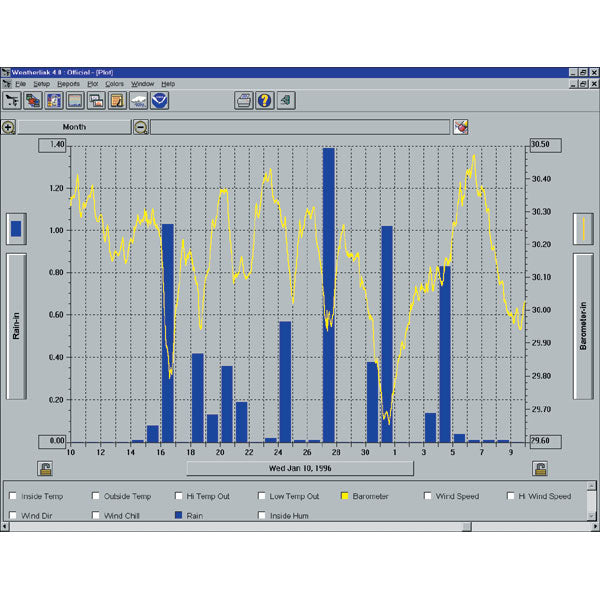Open the Barometer-in right axis selector
The width and height of the screenshot is (600, 600).
pyautogui.click(x=583, y=325)
